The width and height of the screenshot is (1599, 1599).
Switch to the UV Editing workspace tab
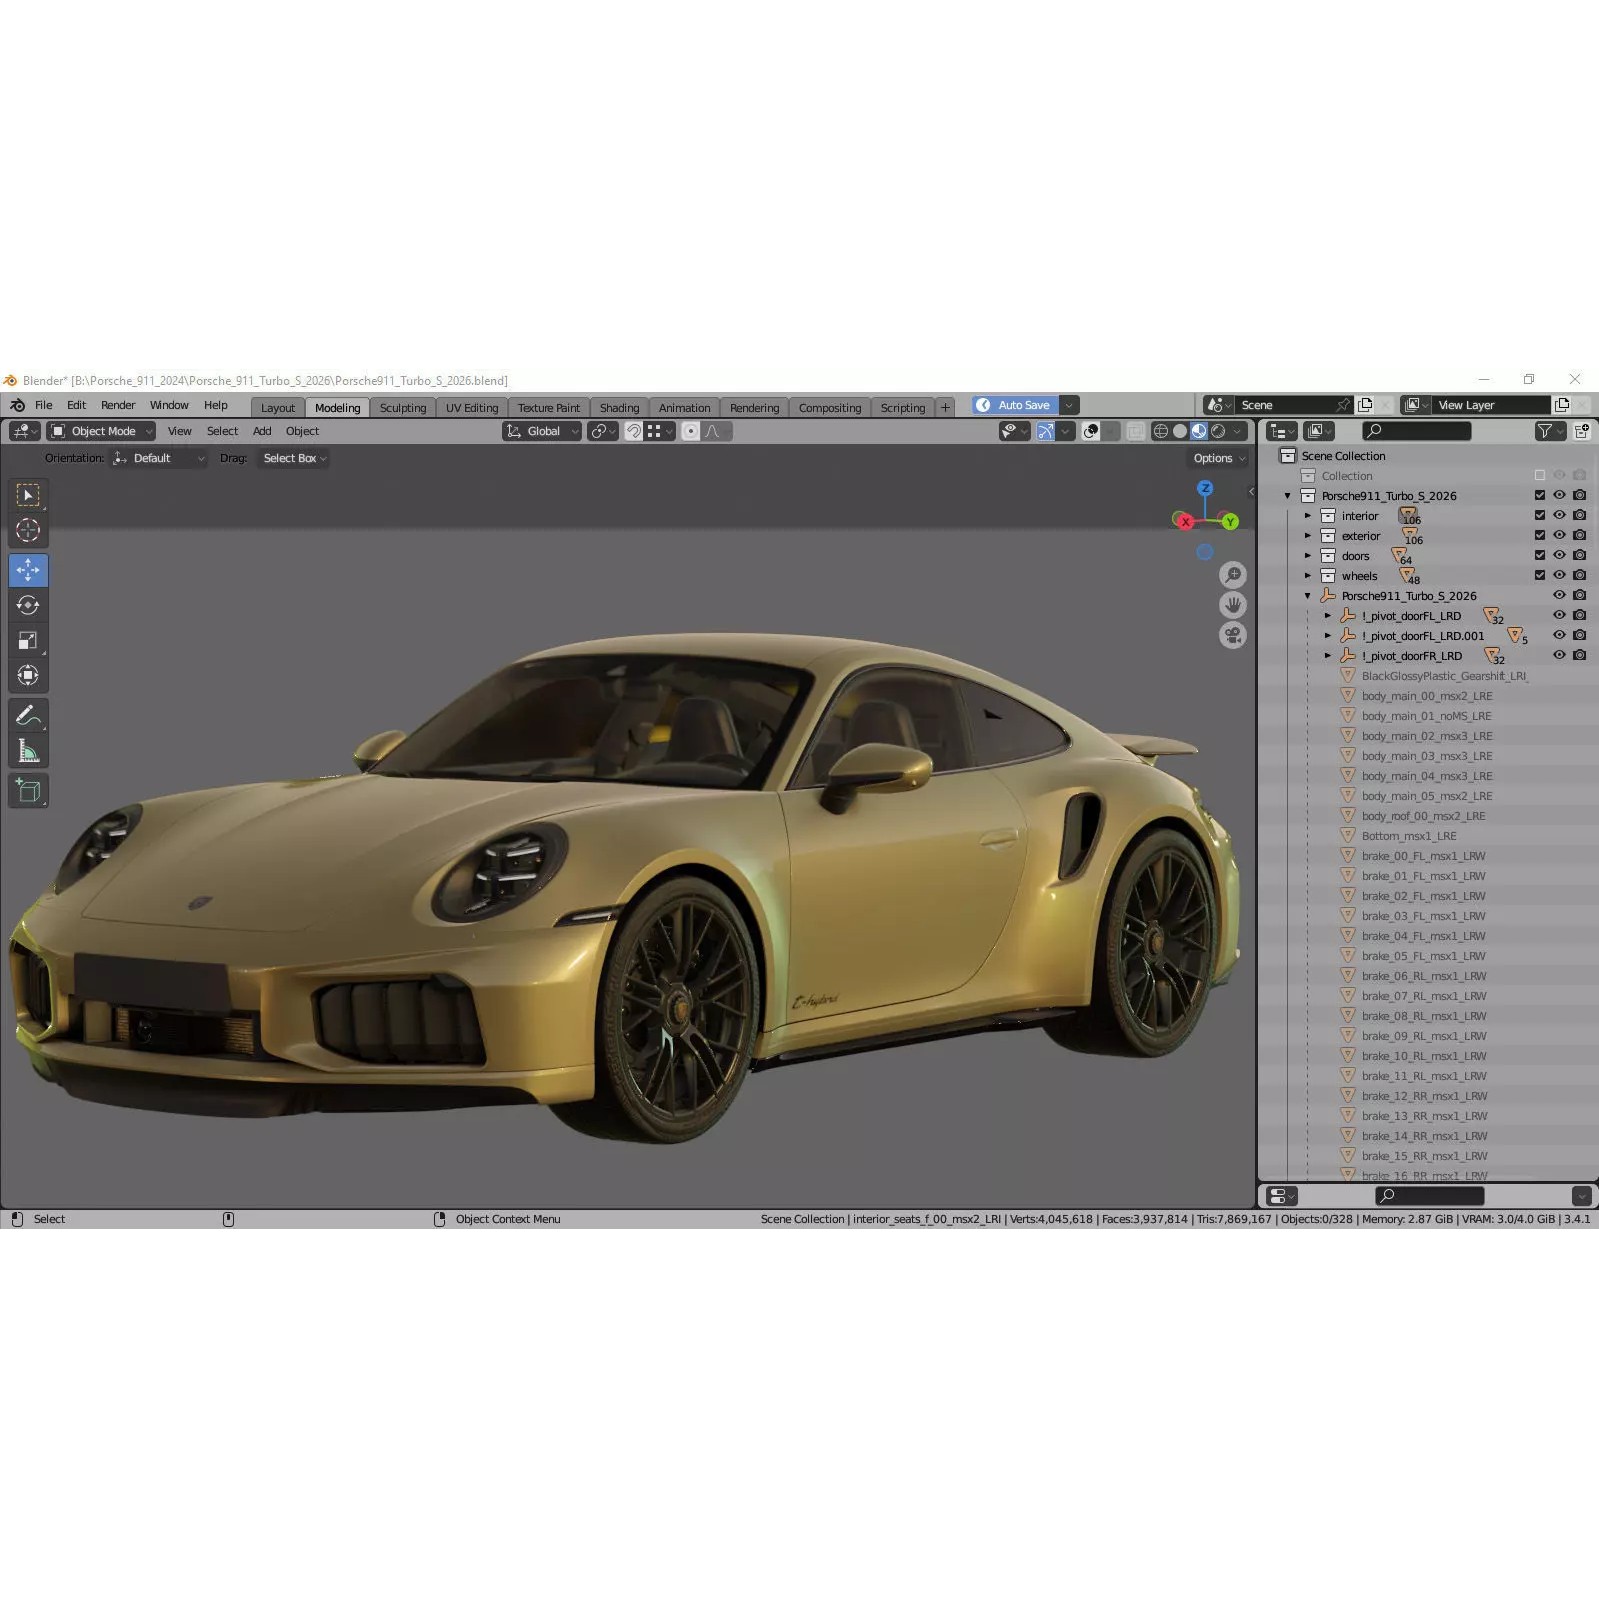(x=472, y=408)
